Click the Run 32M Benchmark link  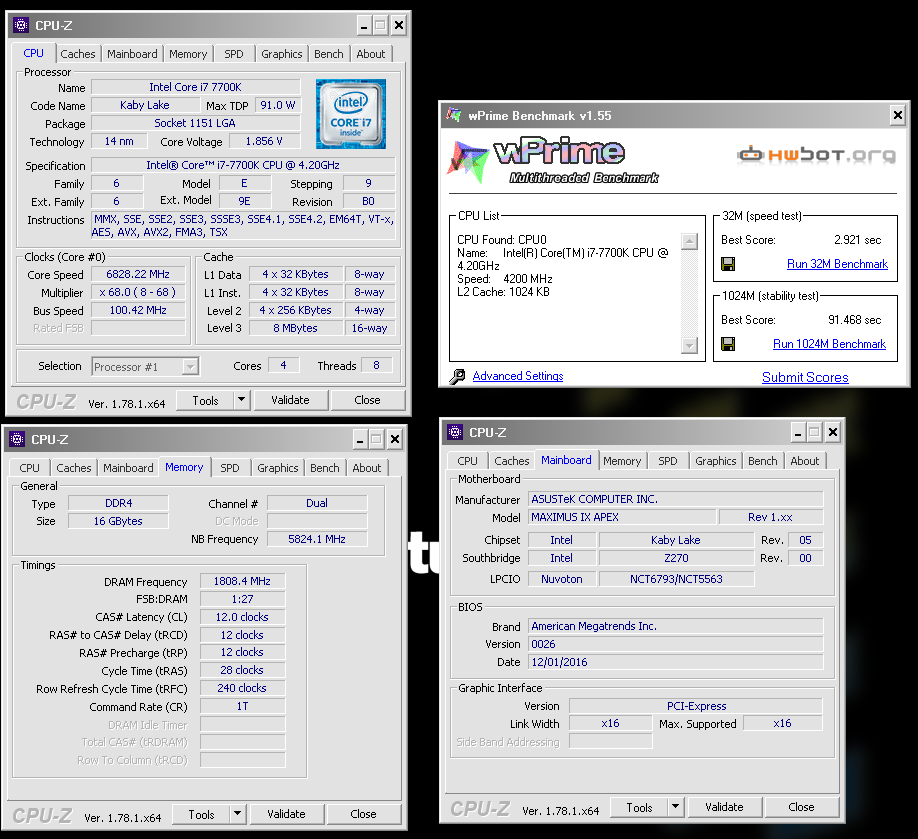pyautogui.click(x=837, y=264)
